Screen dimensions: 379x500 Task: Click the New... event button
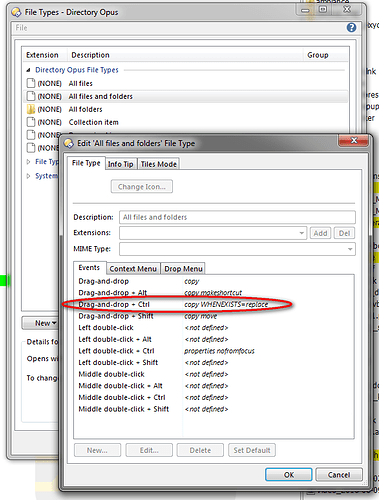tap(97, 450)
